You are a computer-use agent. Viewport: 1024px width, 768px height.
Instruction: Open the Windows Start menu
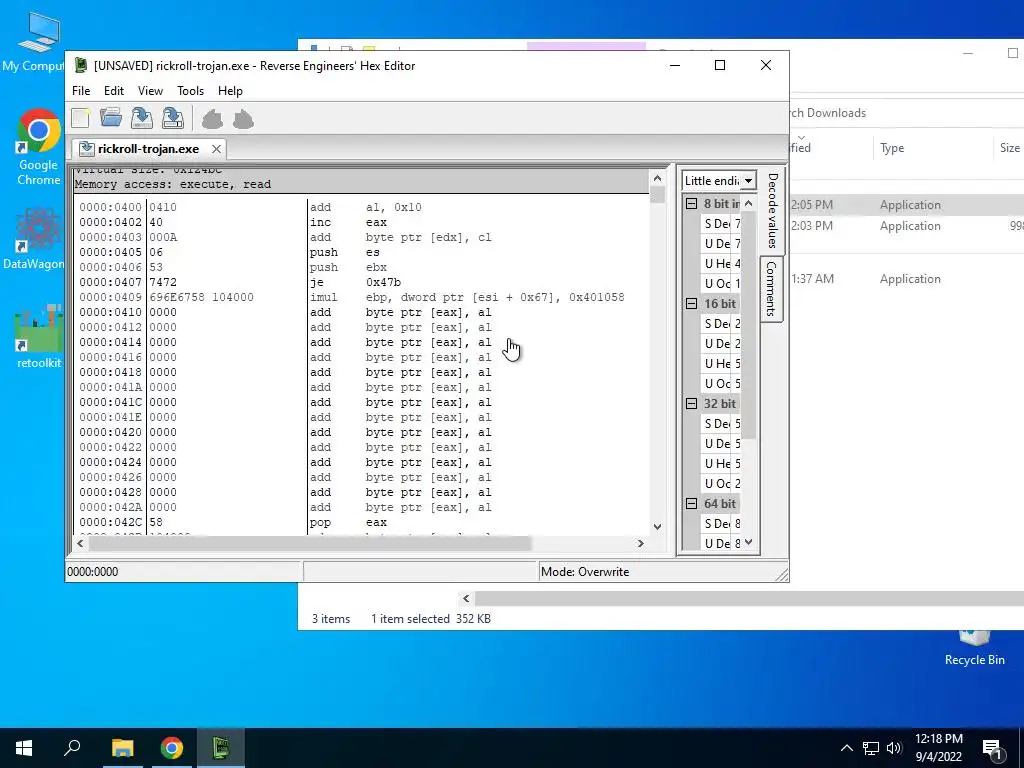pos(24,748)
